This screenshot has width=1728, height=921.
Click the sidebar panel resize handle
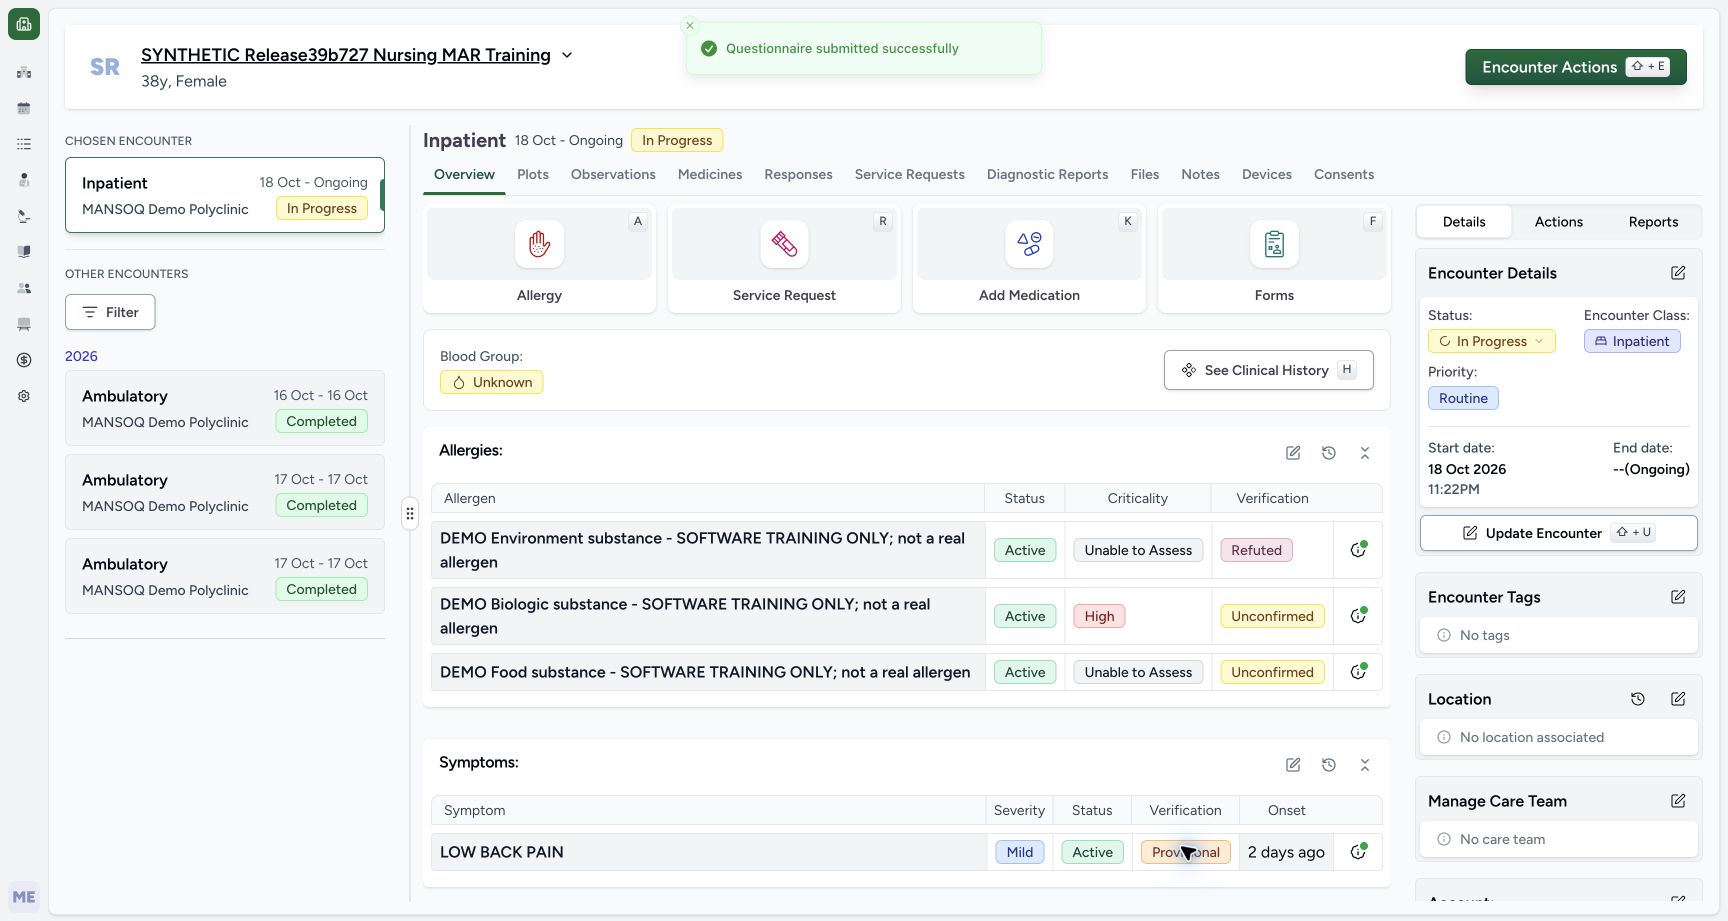[410, 514]
